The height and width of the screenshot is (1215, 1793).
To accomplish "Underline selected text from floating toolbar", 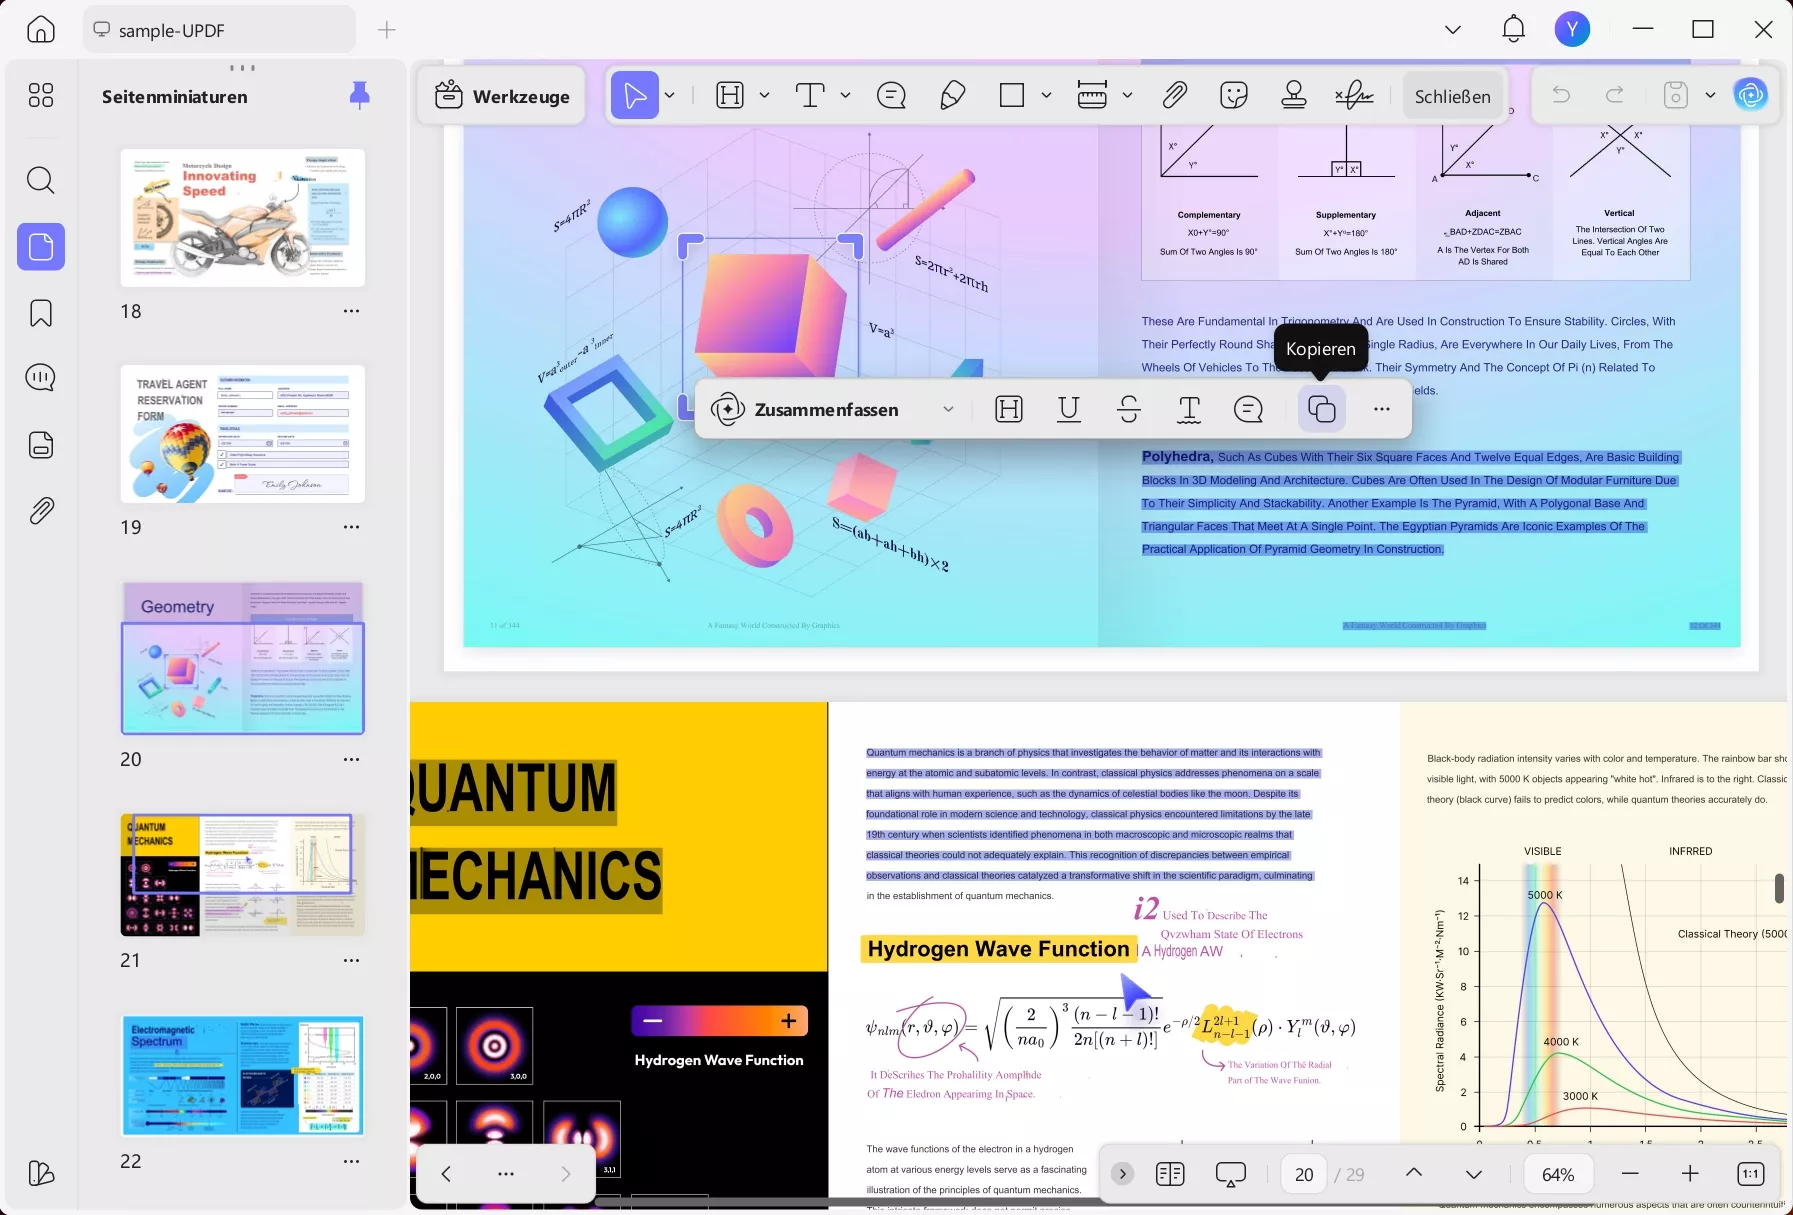I will (x=1069, y=409).
